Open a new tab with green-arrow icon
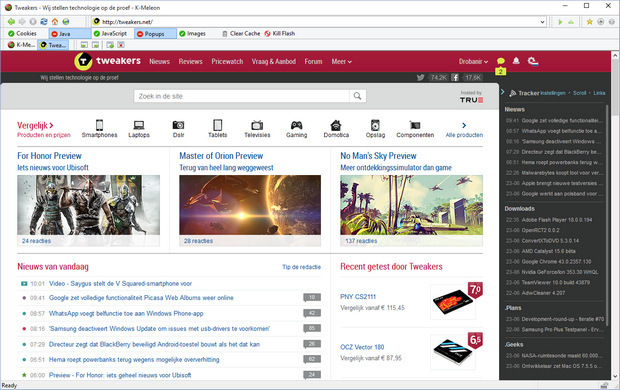 tap(110, 45)
